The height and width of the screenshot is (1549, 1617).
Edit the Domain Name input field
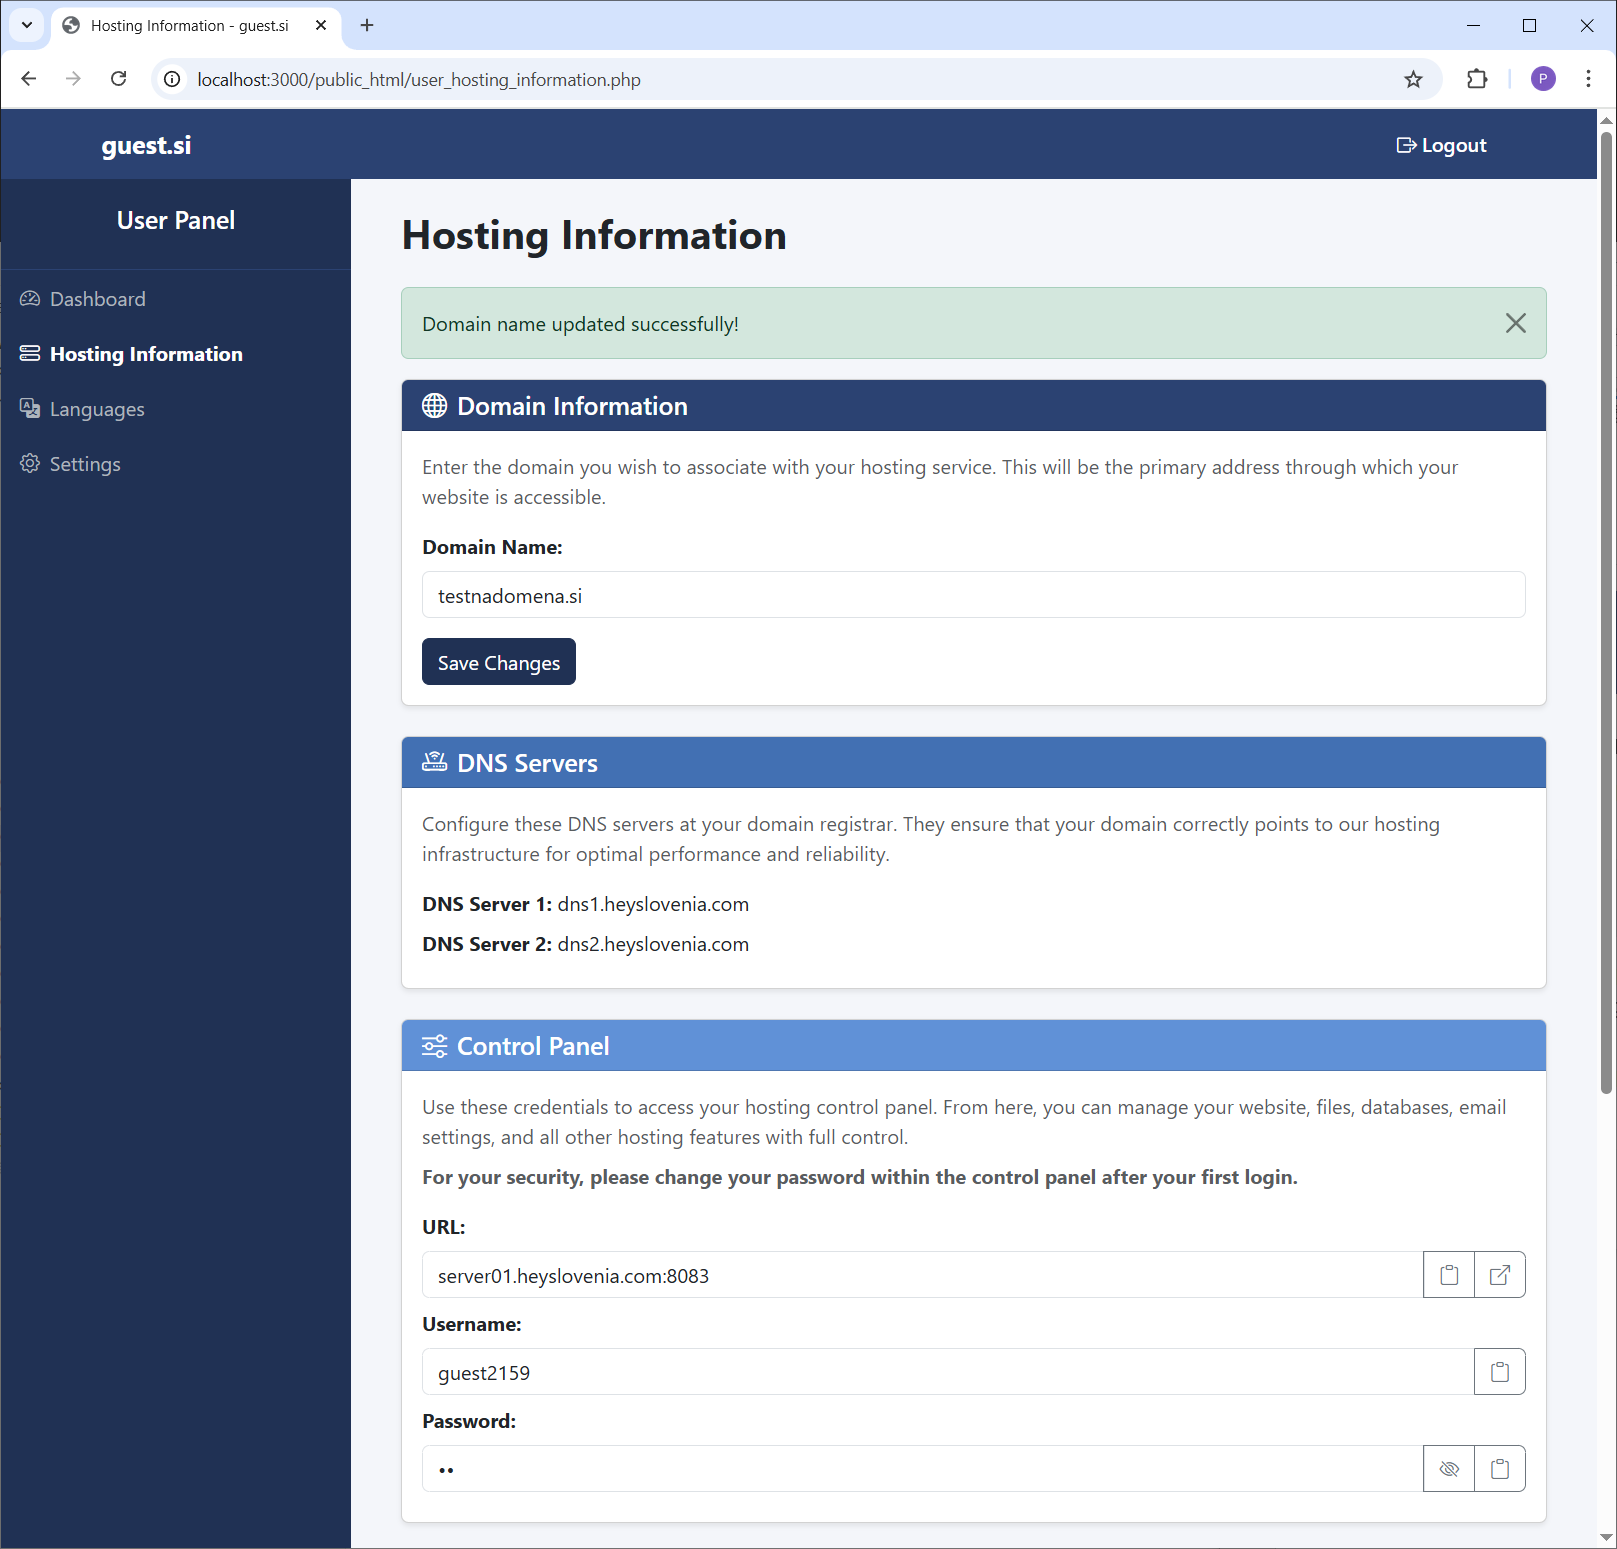point(973,594)
